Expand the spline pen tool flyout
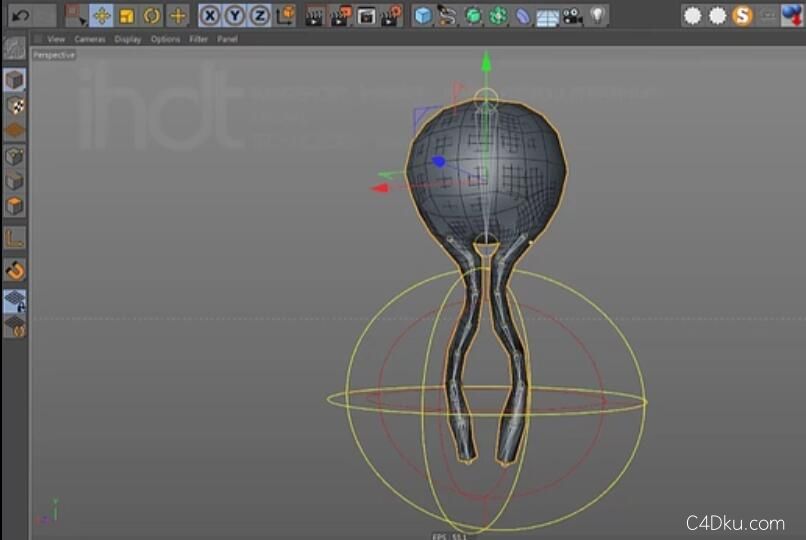Viewport: 806px width, 540px height. (x=447, y=15)
